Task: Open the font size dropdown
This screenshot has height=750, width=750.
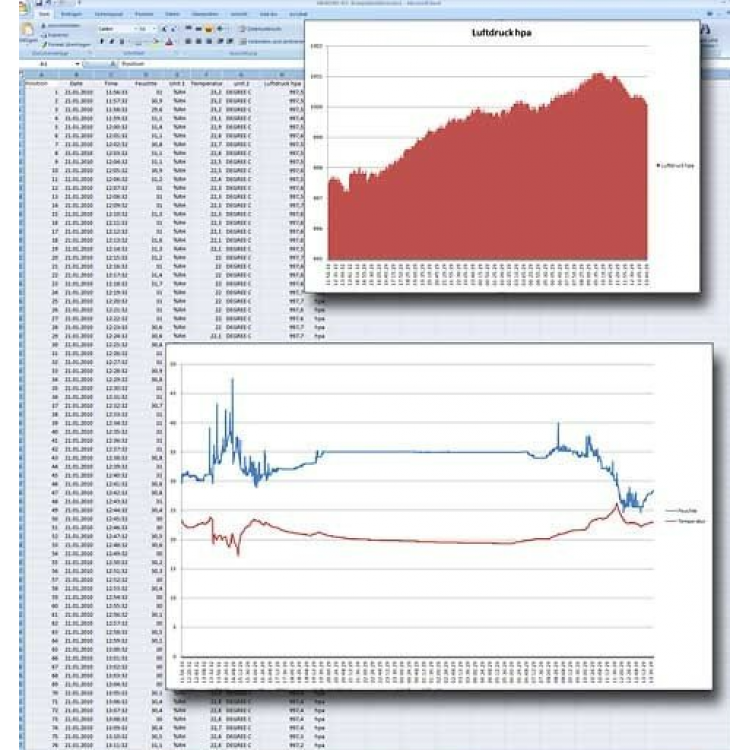Action: 154,29
